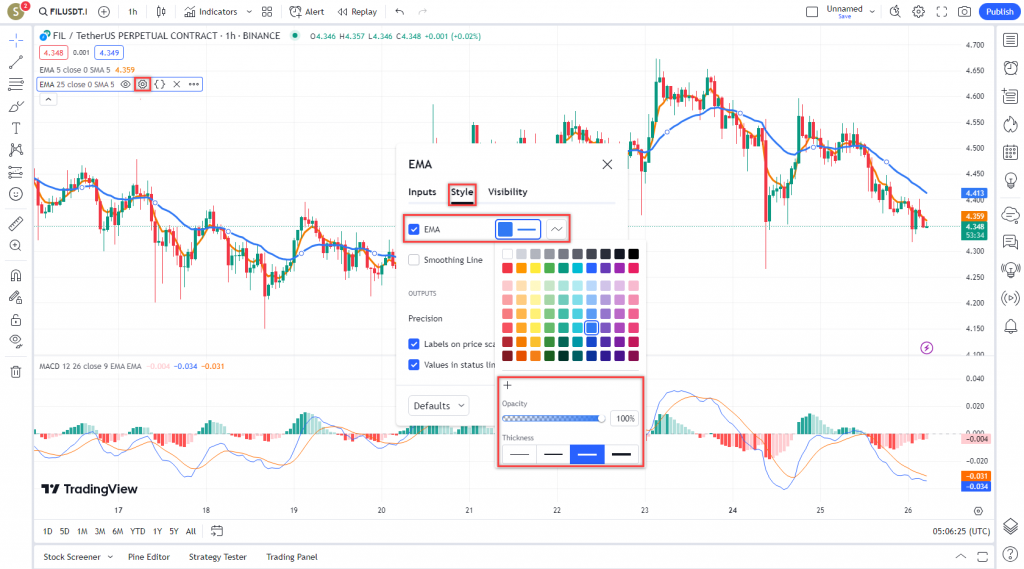The height and width of the screenshot is (569, 1024).
Task: Uncheck Values in status line
Action: tap(413, 365)
